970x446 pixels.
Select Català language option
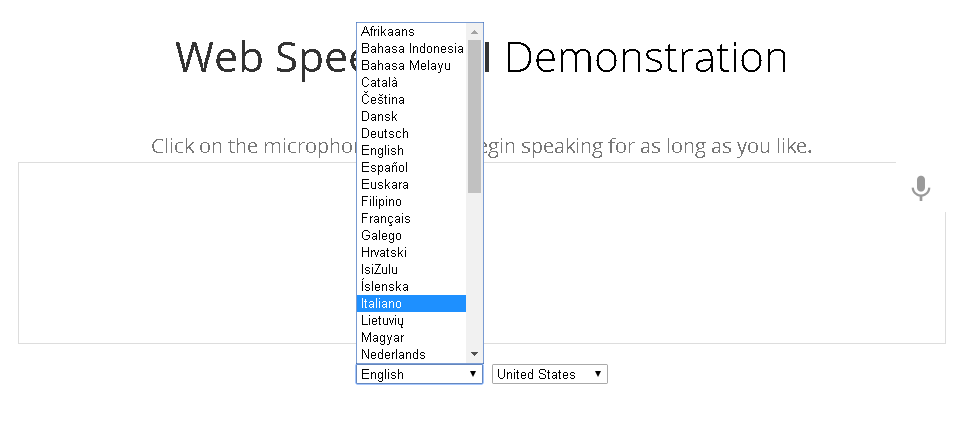411,82
